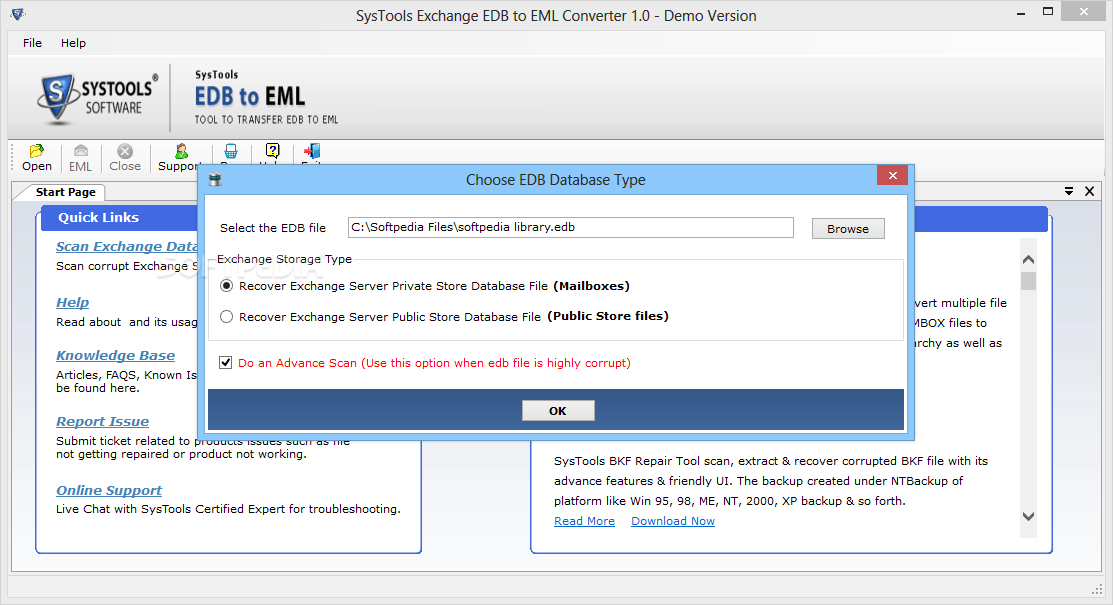Open the Help quick link

[x=72, y=302]
